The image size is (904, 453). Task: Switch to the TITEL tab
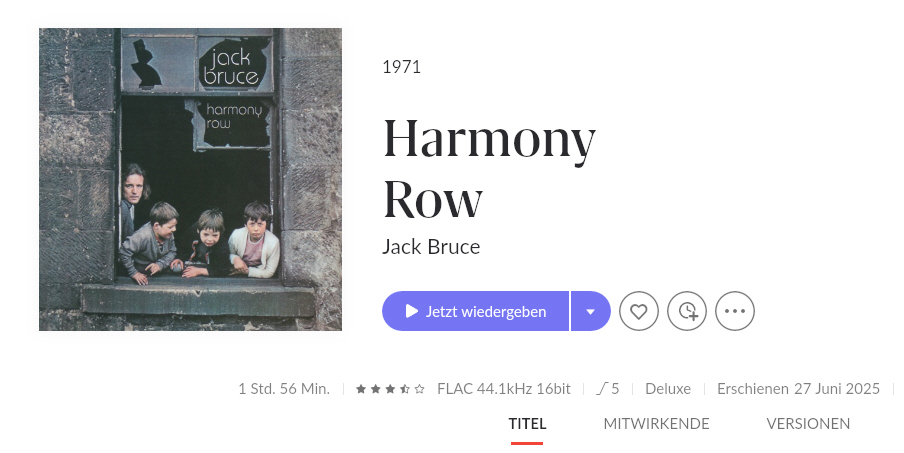tap(527, 424)
